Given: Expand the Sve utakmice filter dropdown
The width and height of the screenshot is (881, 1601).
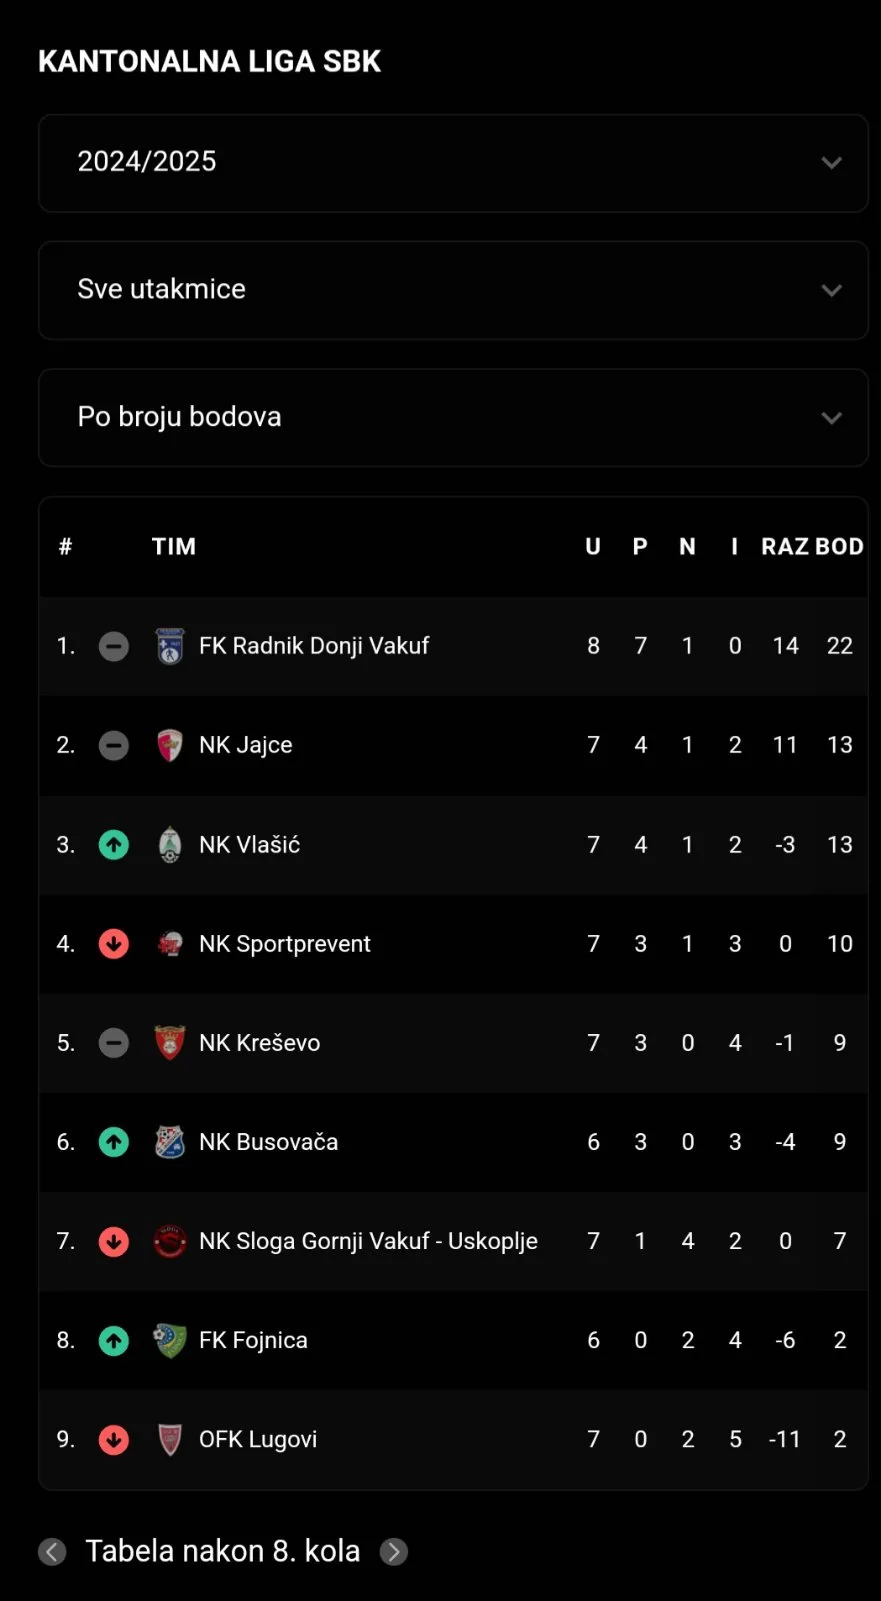Looking at the screenshot, I should [453, 290].
